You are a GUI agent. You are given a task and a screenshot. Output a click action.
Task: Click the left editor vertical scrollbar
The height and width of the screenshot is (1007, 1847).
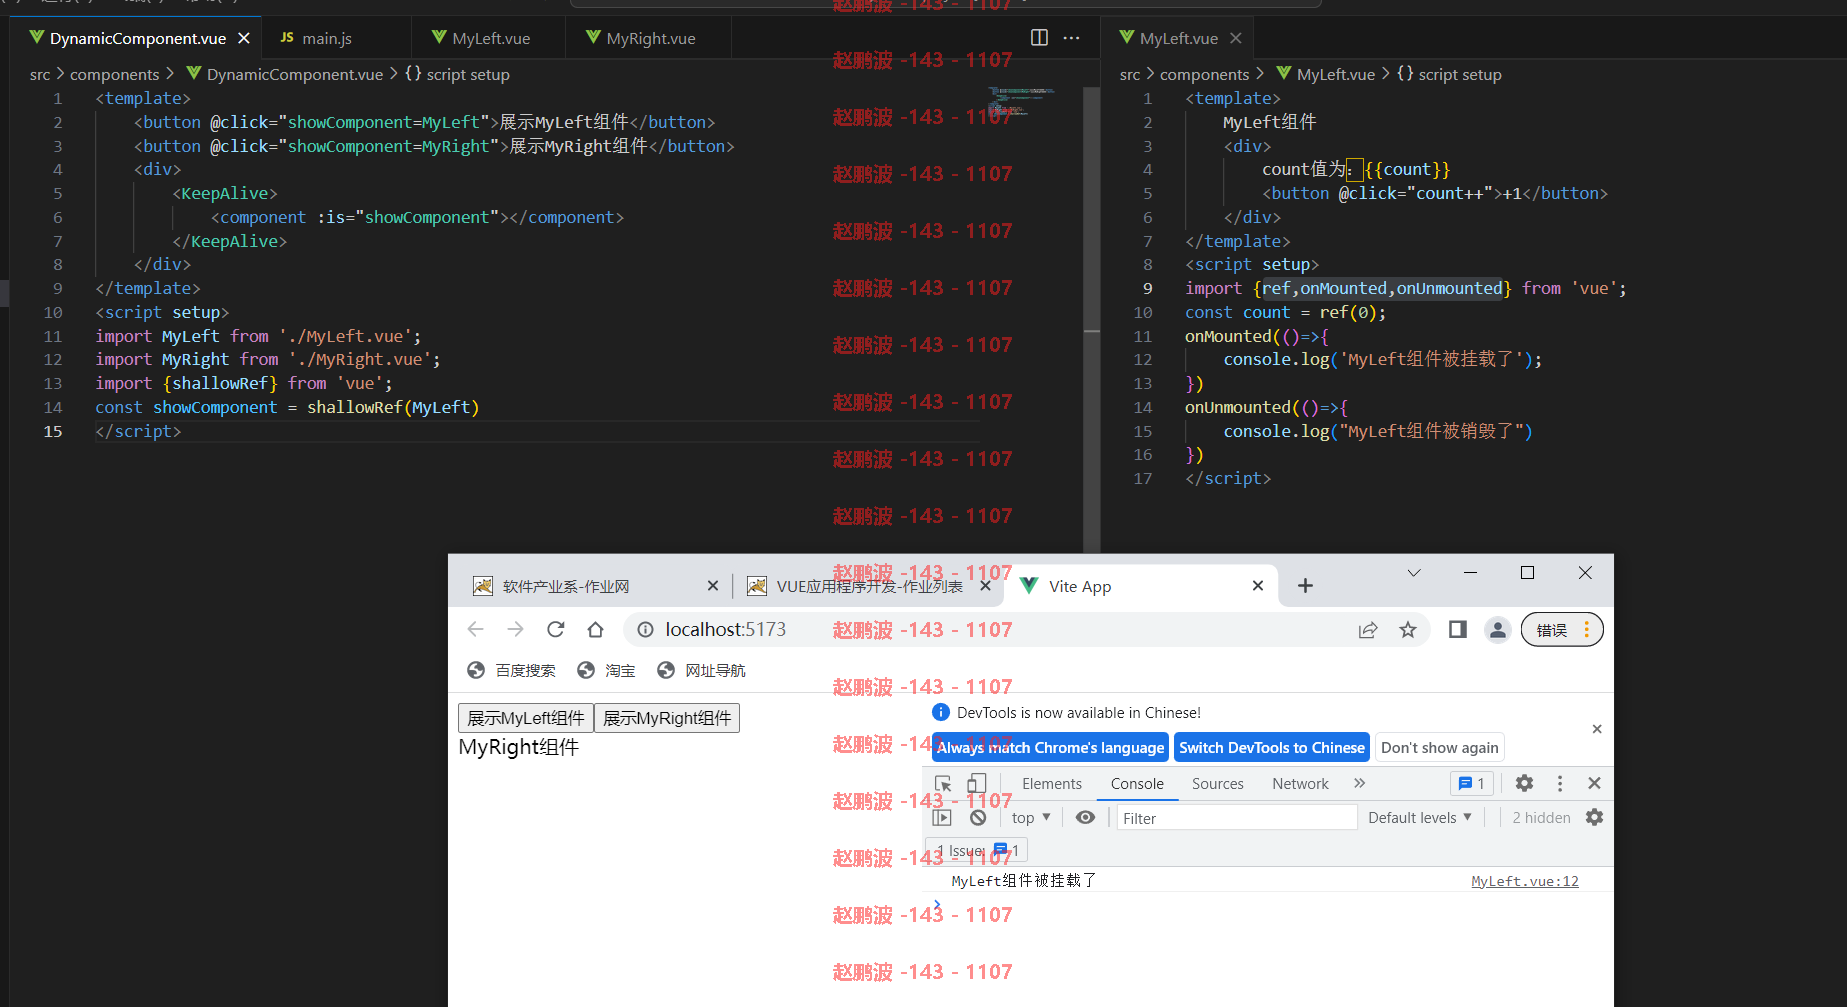tap(1092, 320)
